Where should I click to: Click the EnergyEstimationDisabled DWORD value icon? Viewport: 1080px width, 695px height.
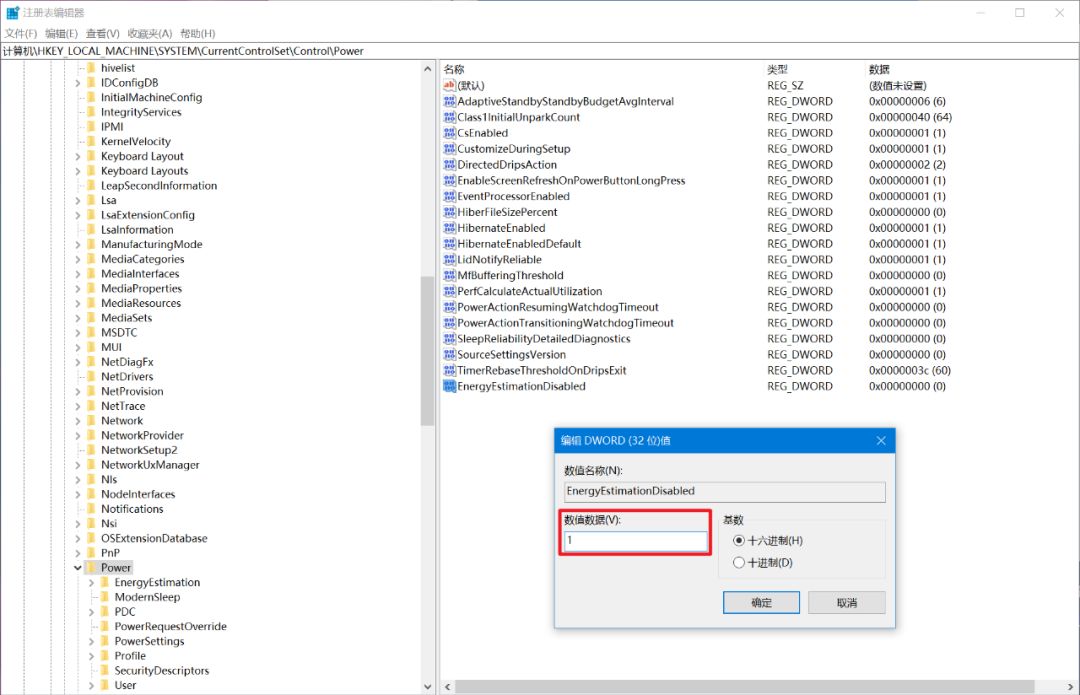(x=450, y=386)
